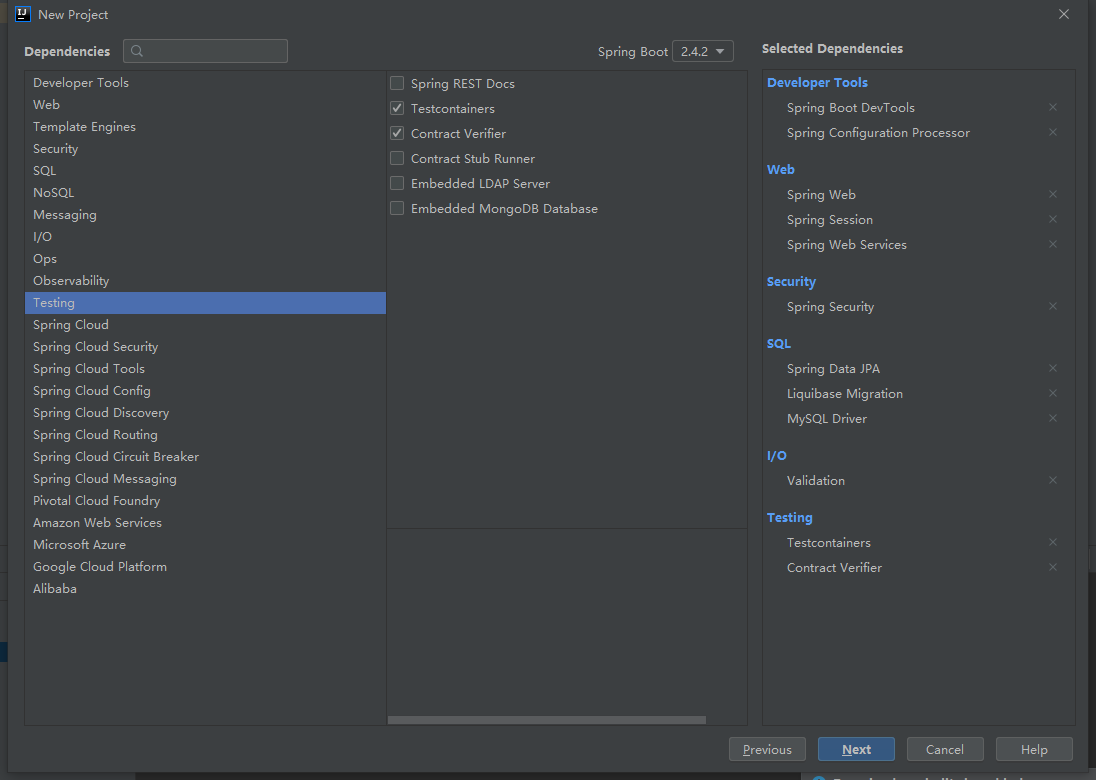Image resolution: width=1096 pixels, height=780 pixels.
Task: Select the Testing category
Action: tap(205, 303)
